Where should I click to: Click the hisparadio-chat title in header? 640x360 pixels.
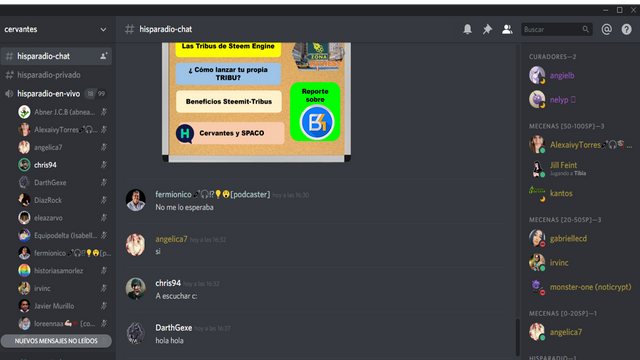(166, 29)
